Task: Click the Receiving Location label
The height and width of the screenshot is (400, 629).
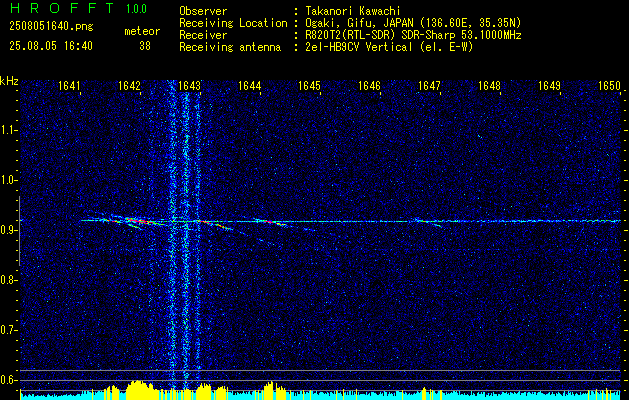Action: (x=233, y=23)
